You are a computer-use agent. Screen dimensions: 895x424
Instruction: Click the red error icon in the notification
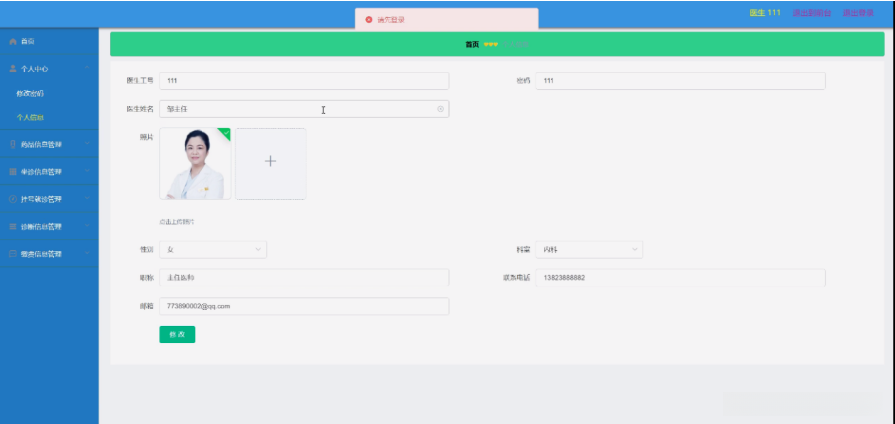pos(369,19)
